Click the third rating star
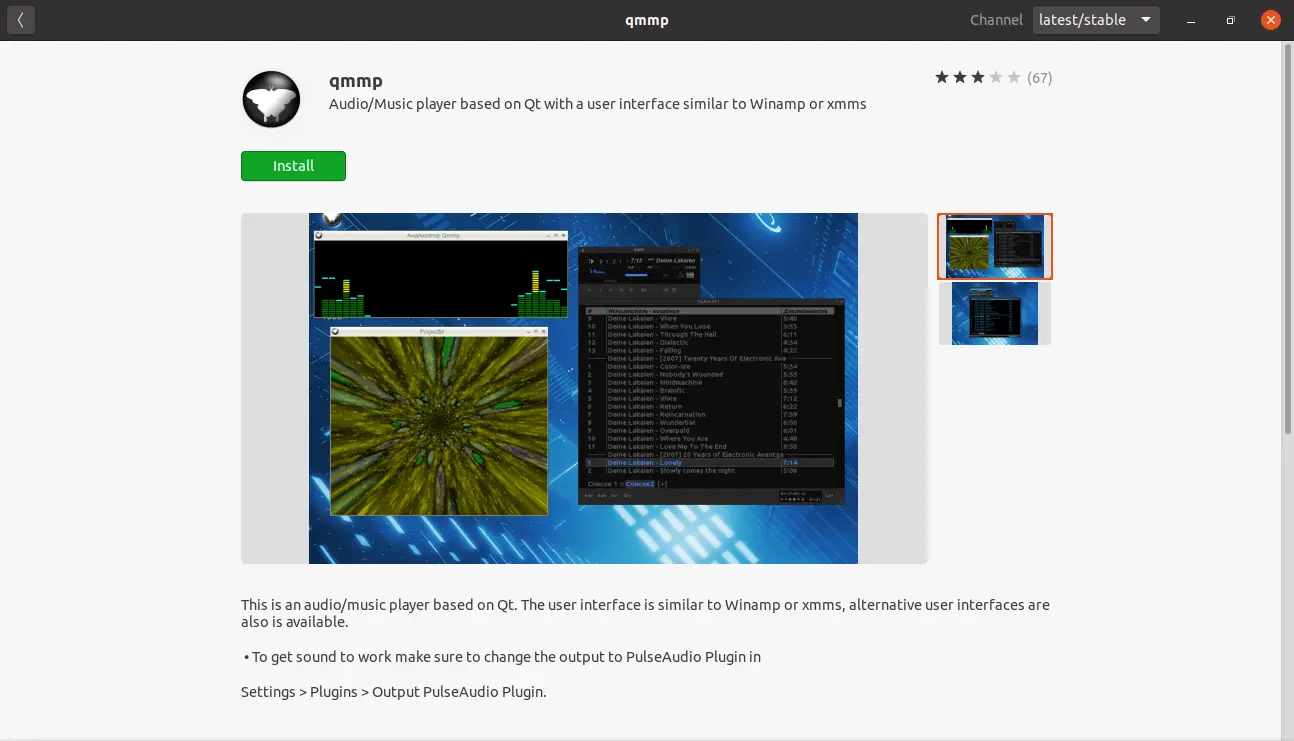This screenshot has height=741, width=1294. (x=978, y=77)
